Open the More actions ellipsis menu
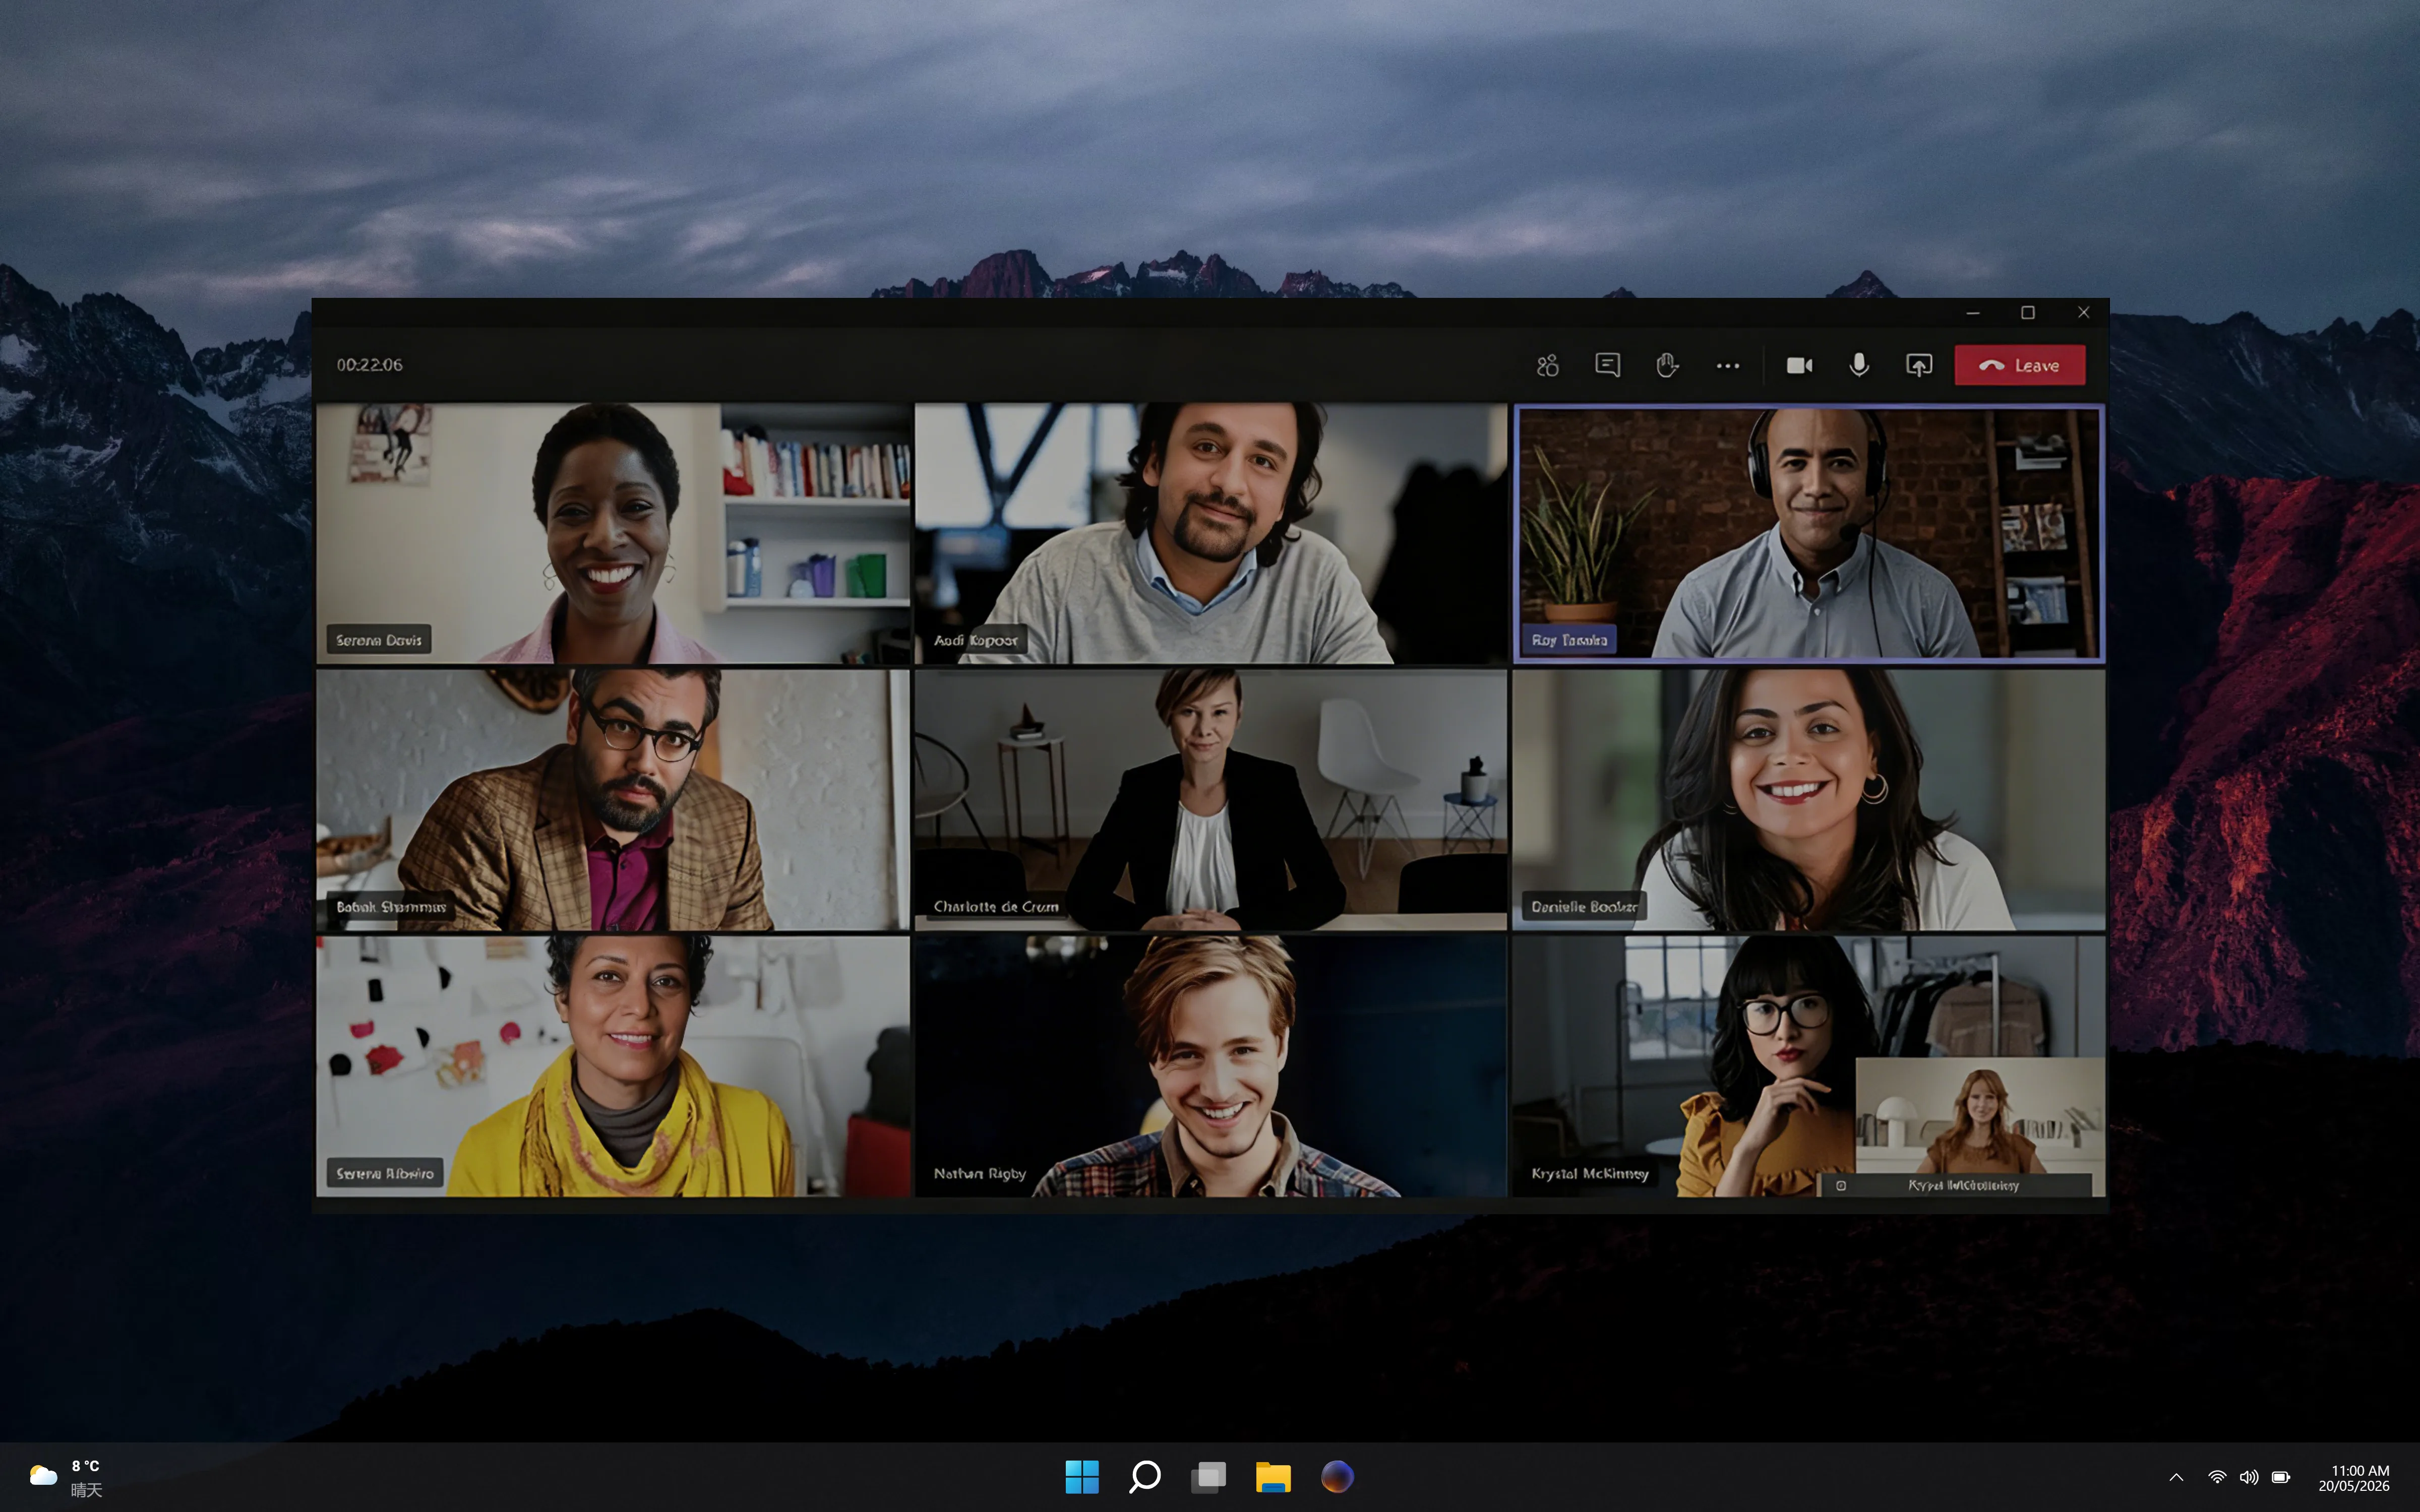2420x1512 pixels. (x=1727, y=366)
